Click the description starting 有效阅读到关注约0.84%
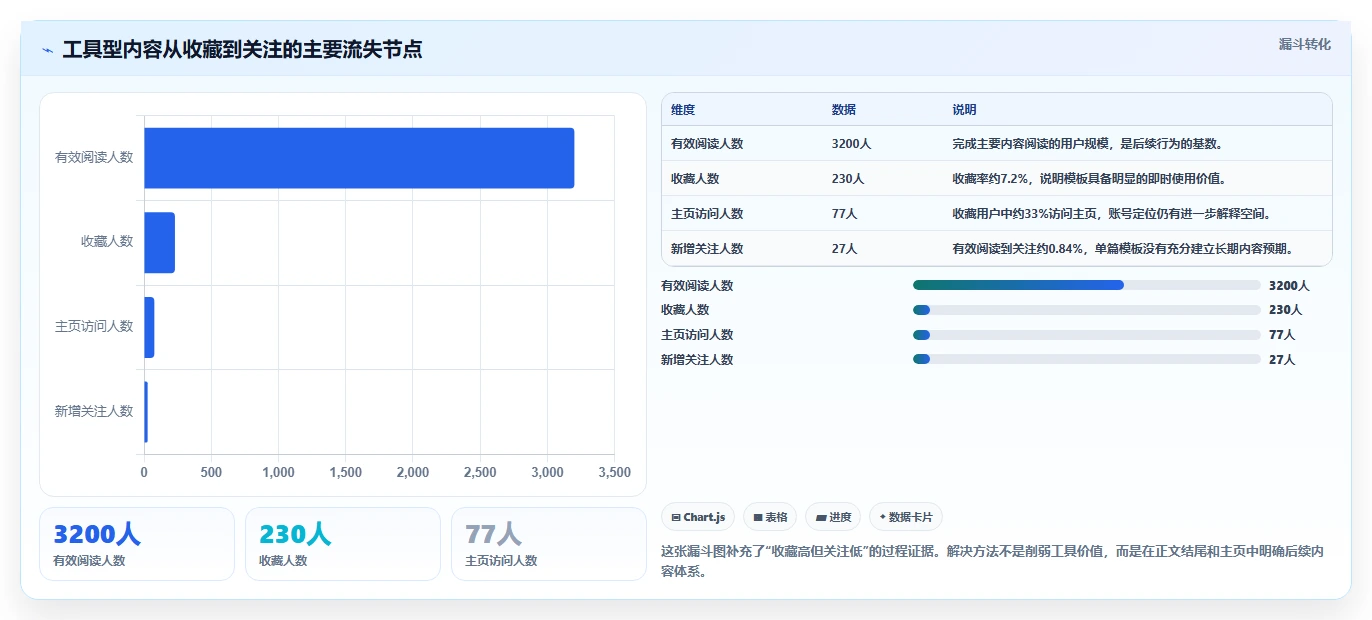This screenshot has height=620, width=1372. click(x=1124, y=249)
